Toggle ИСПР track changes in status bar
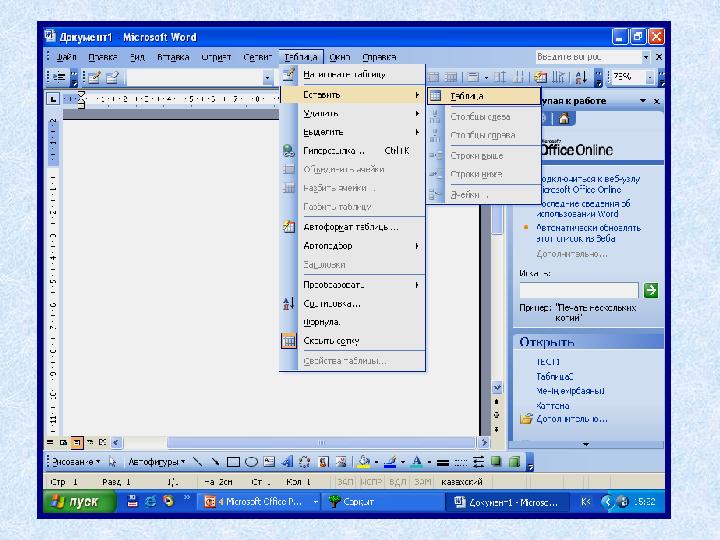The image size is (720, 540). pos(371,482)
